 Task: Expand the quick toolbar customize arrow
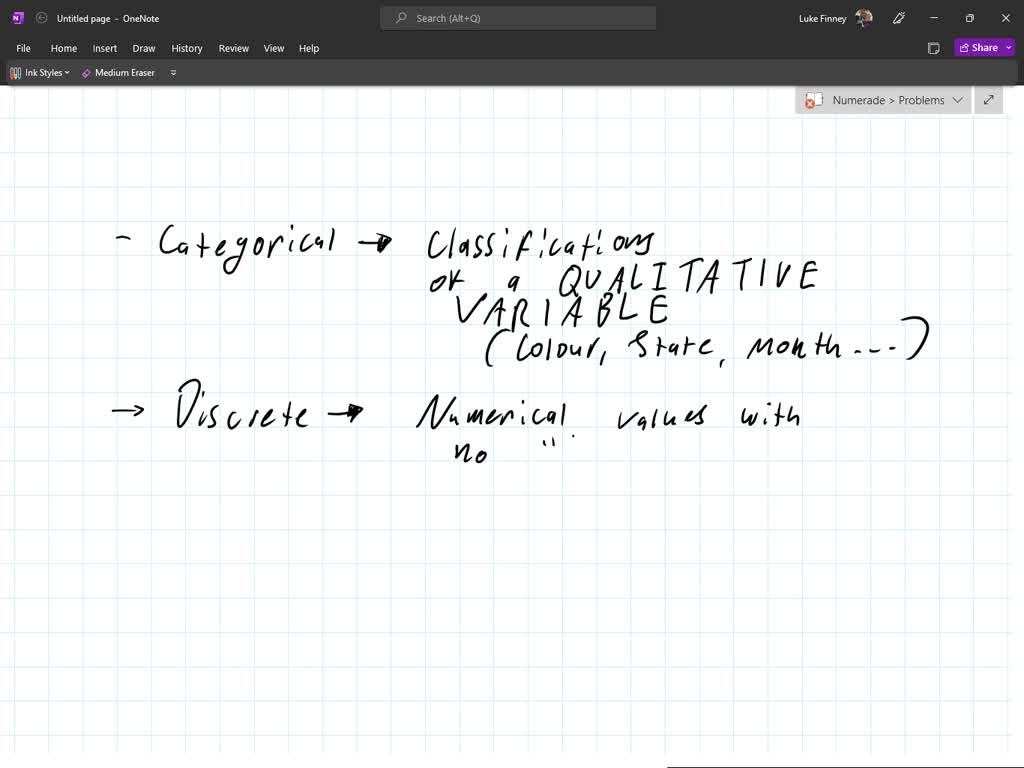(x=173, y=73)
